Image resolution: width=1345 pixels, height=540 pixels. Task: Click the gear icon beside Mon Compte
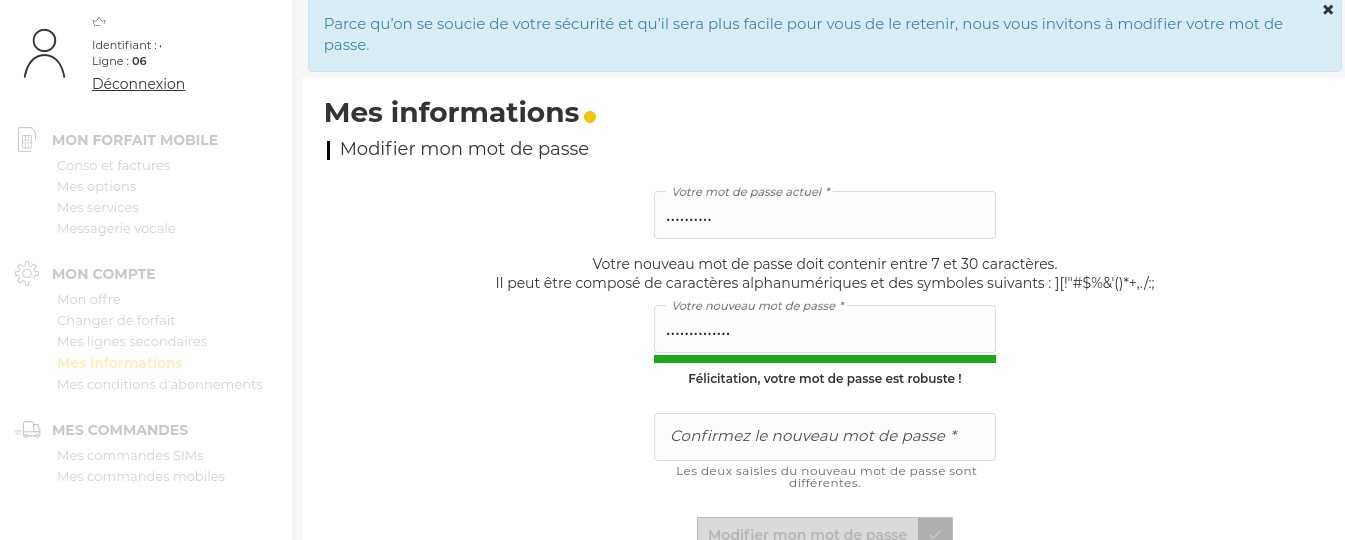(x=27, y=273)
